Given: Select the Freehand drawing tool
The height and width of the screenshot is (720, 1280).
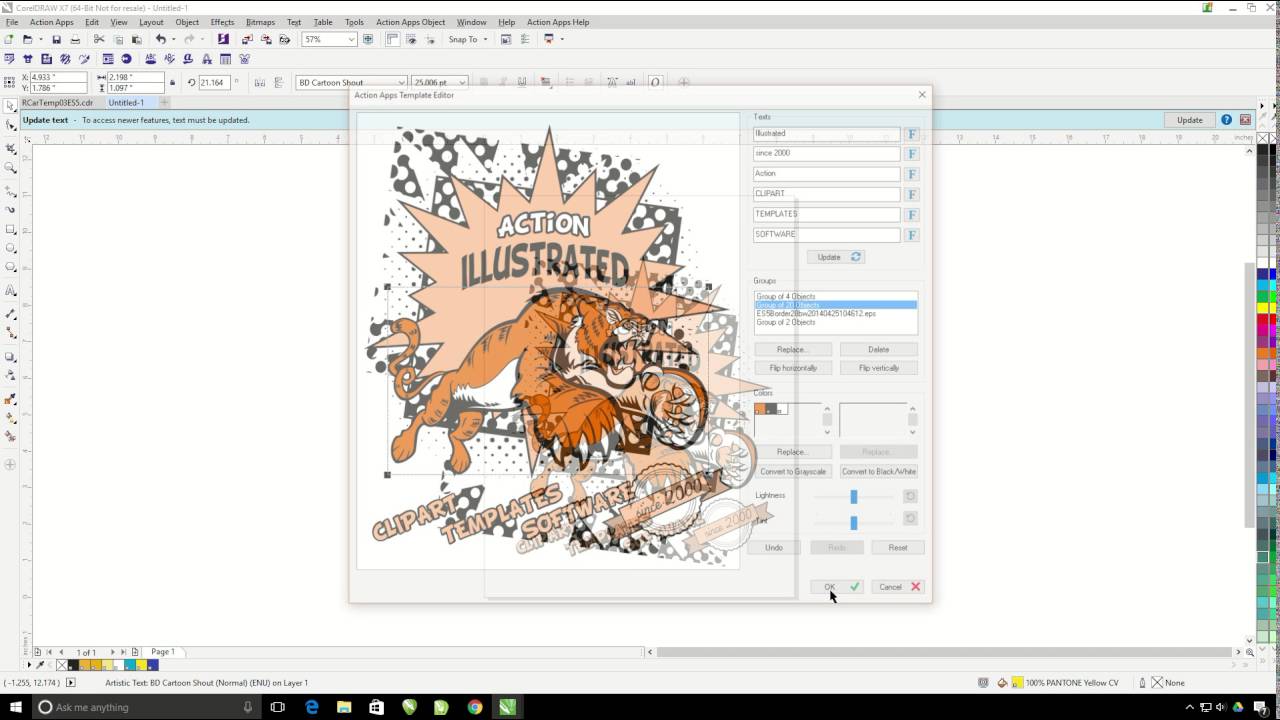Looking at the screenshot, I should tap(11, 190).
